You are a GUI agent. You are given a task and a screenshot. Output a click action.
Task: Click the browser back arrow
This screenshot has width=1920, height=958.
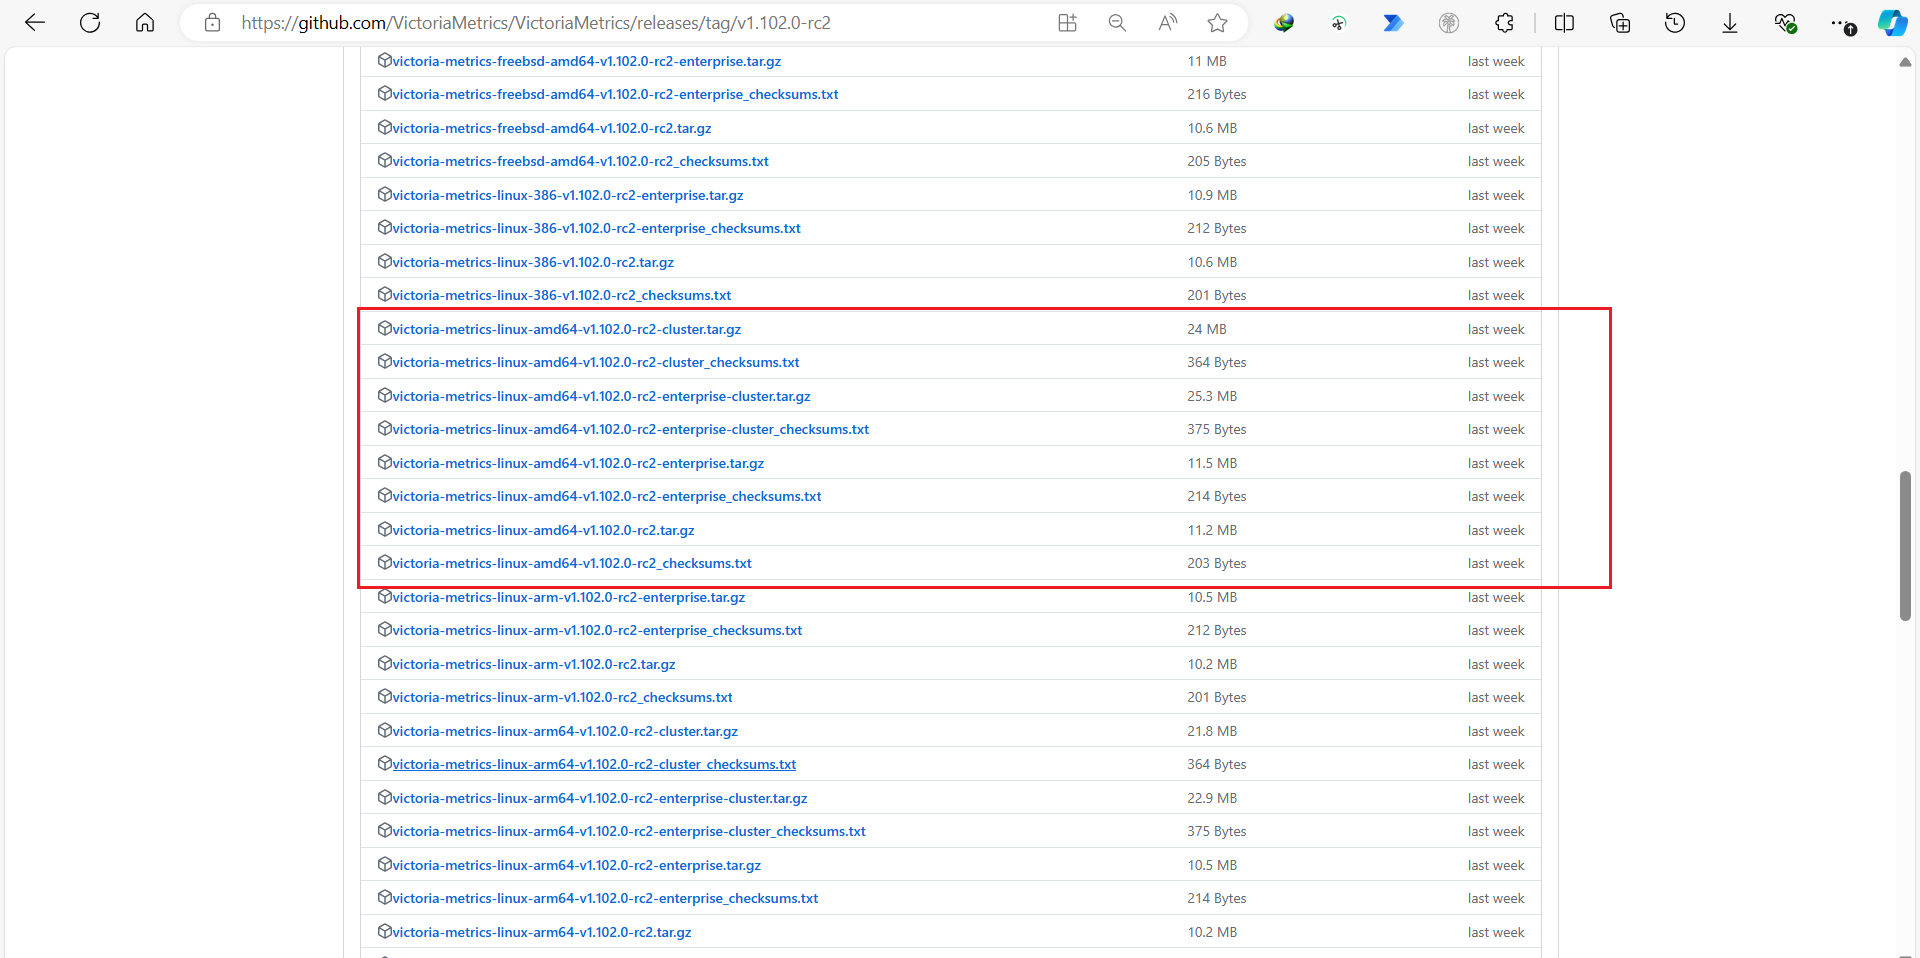pyautogui.click(x=35, y=23)
